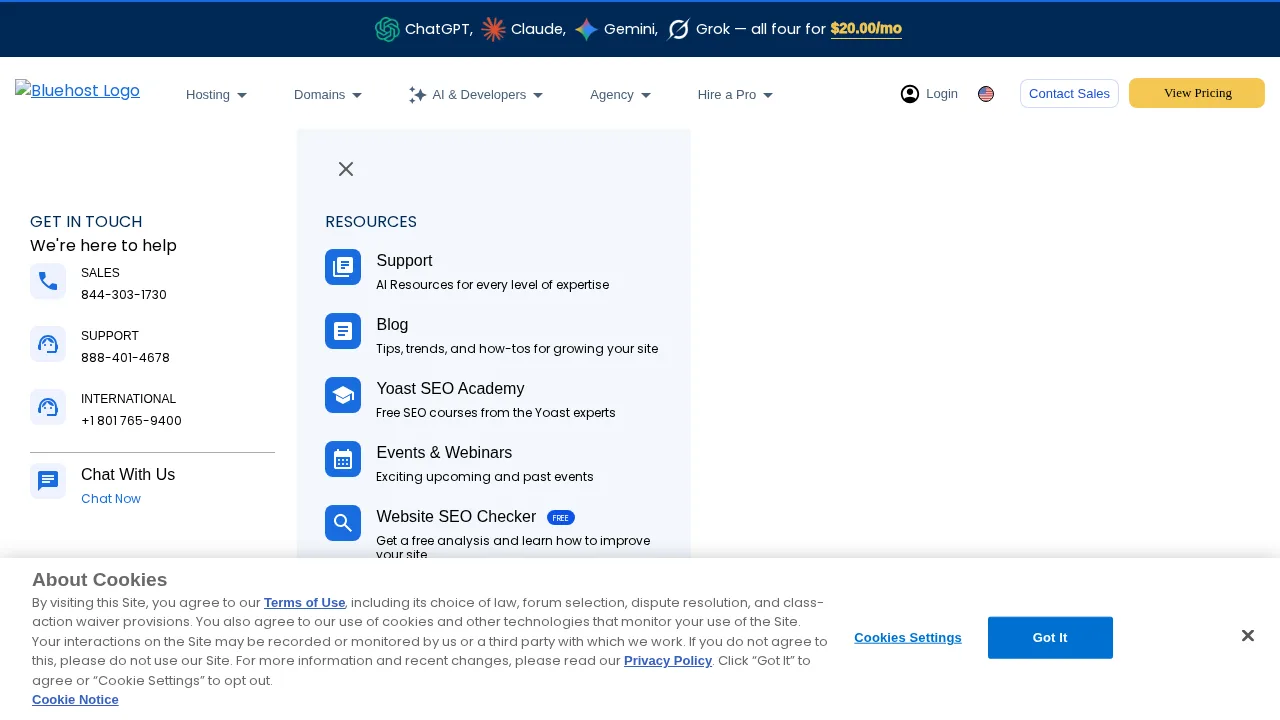Viewport: 1280px width, 720px height.
Task: Open the Agency menu
Action: click(612, 95)
